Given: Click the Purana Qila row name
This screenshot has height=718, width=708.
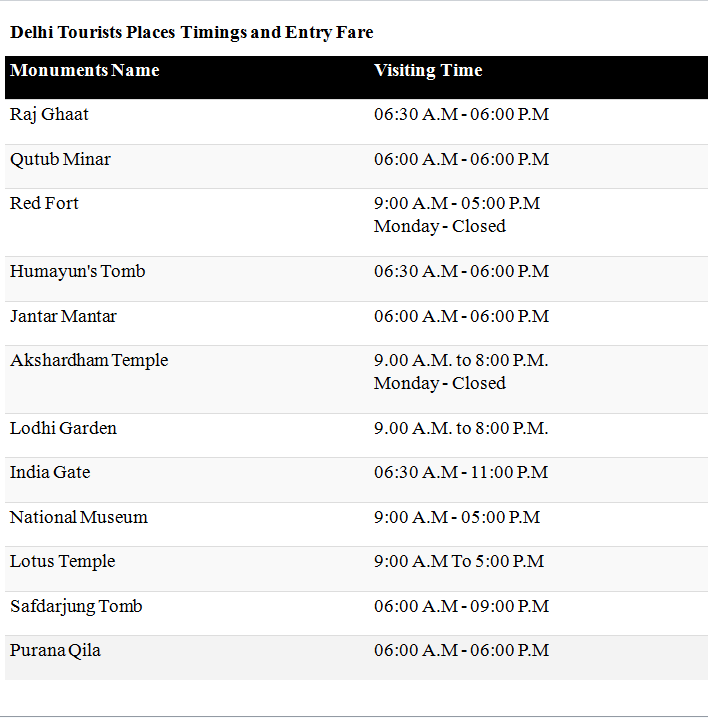Looking at the screenshot, I should point(55,651).
